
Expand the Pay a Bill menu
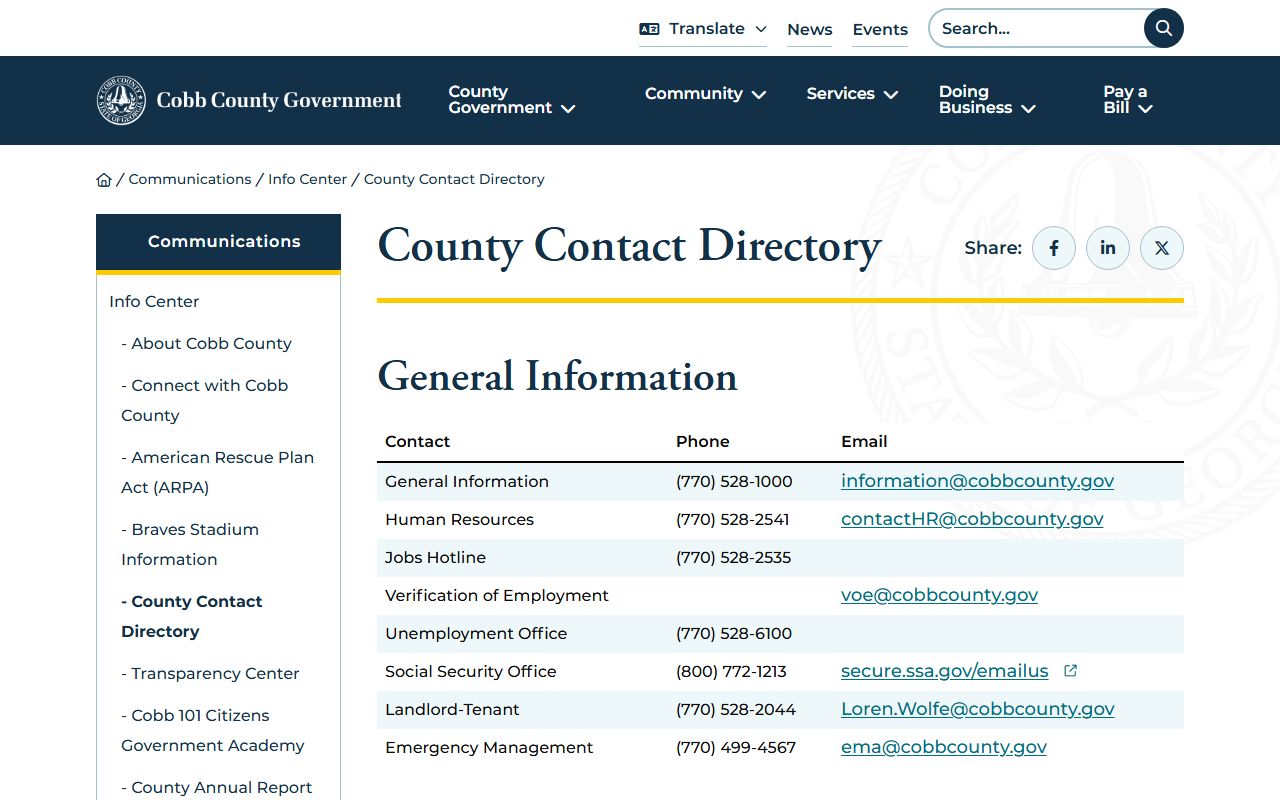tap(1128, 100)
